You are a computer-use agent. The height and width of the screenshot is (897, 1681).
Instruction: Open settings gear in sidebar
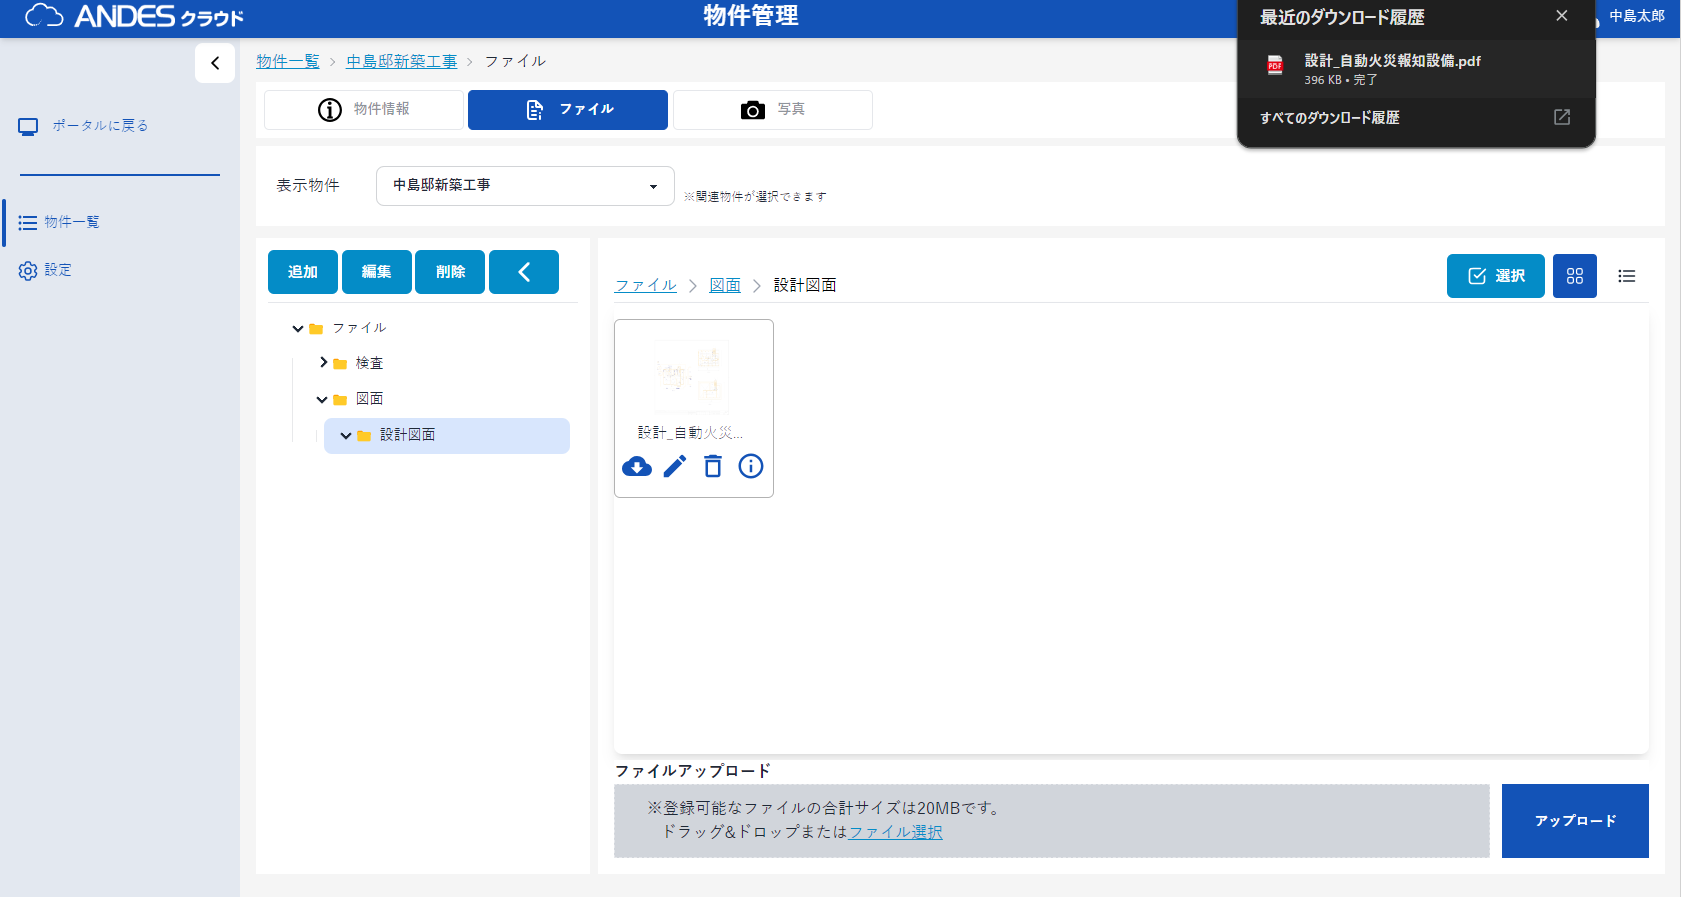coord(29,271)
